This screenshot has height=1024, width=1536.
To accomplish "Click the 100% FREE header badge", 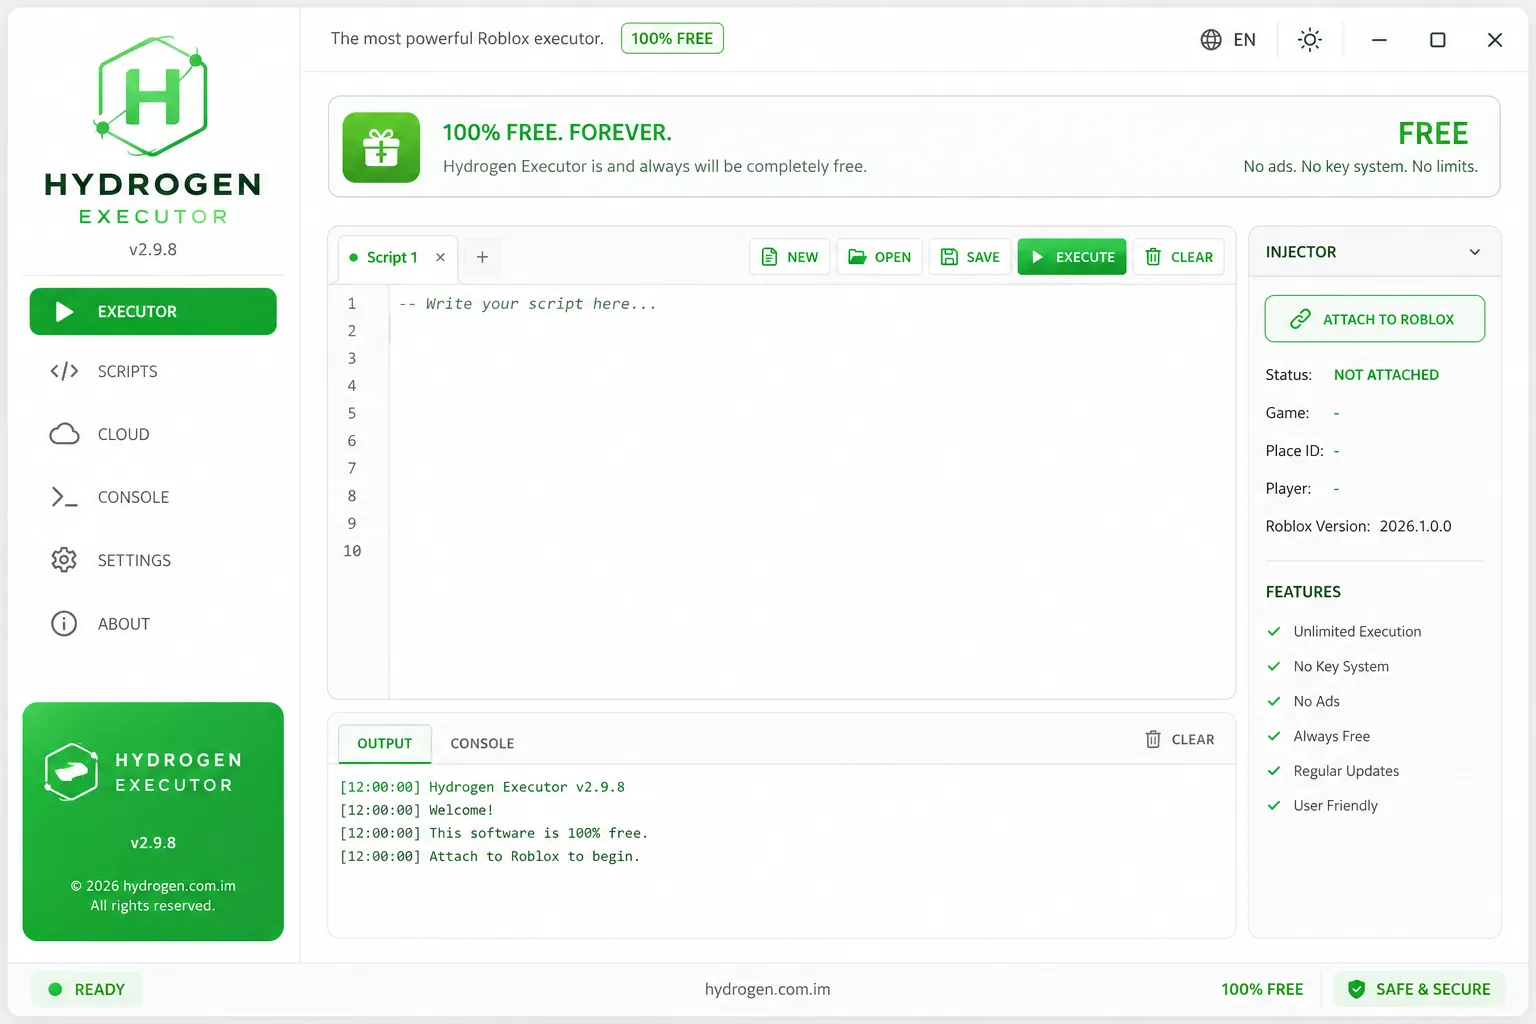I will 672,39.
